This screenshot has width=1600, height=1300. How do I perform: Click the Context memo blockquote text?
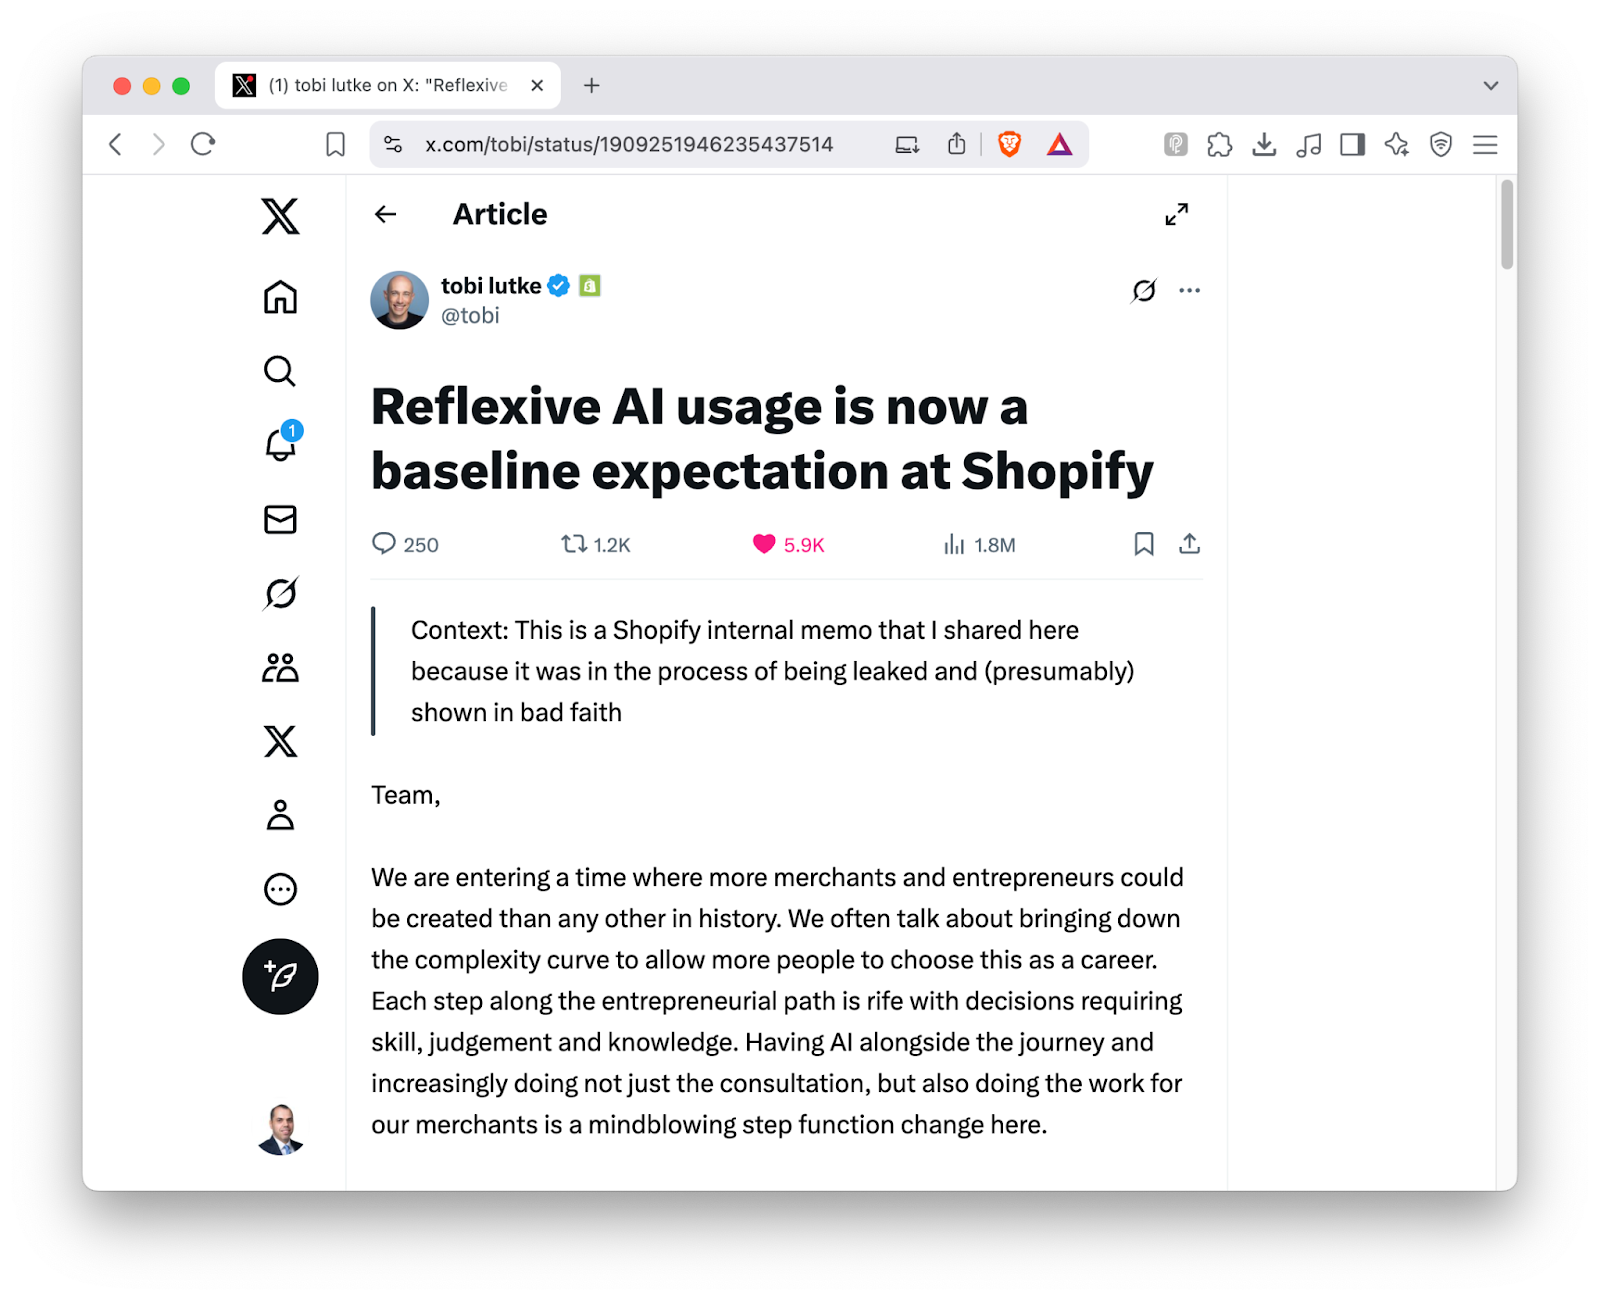[772, 671]
